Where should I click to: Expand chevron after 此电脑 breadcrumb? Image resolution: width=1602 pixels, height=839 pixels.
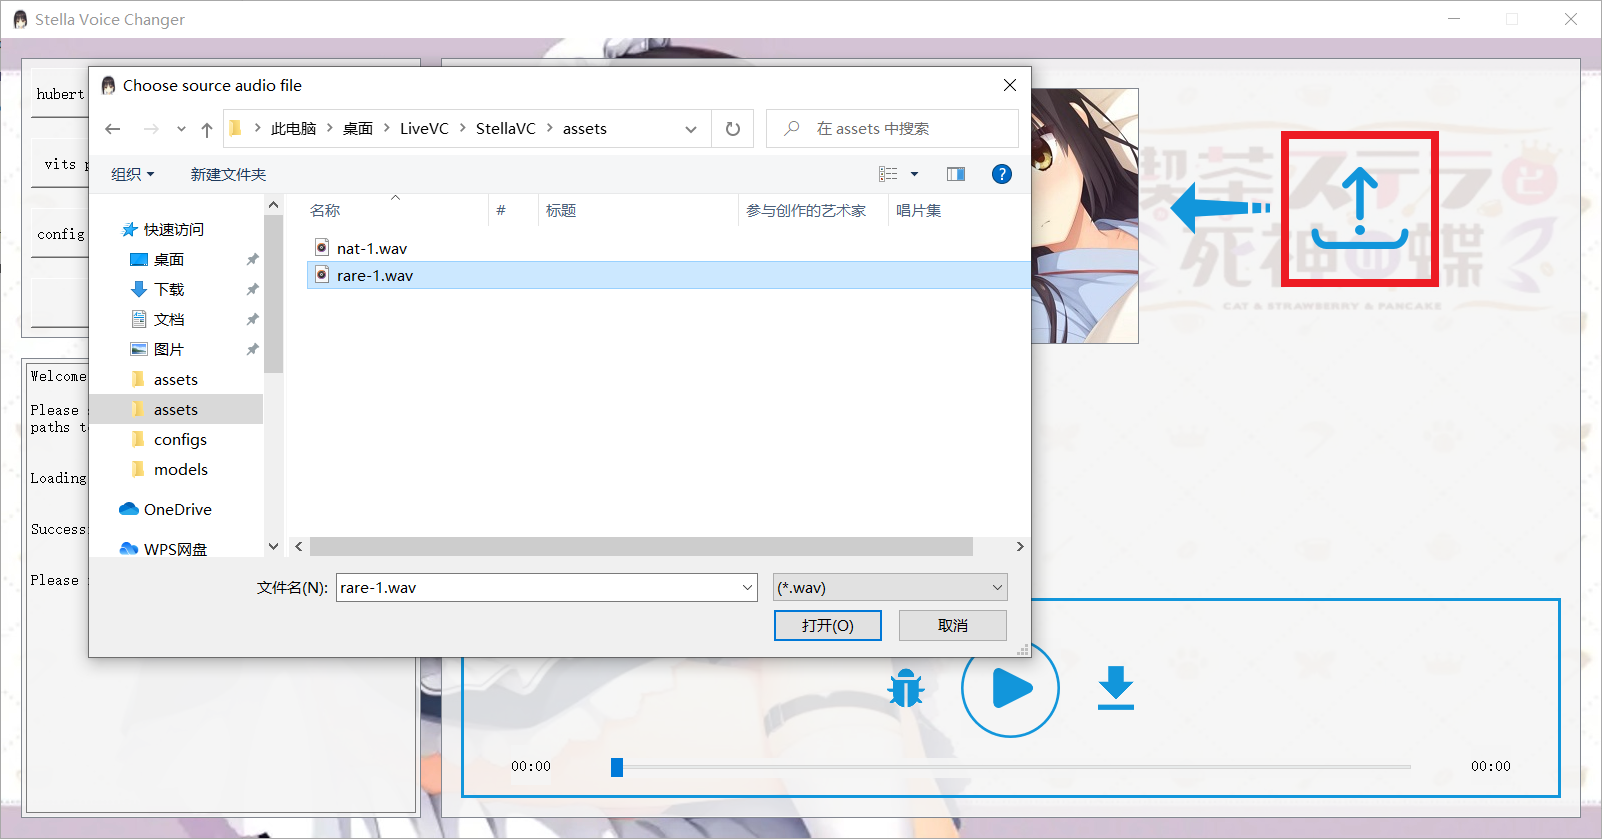tap(329, 128)
